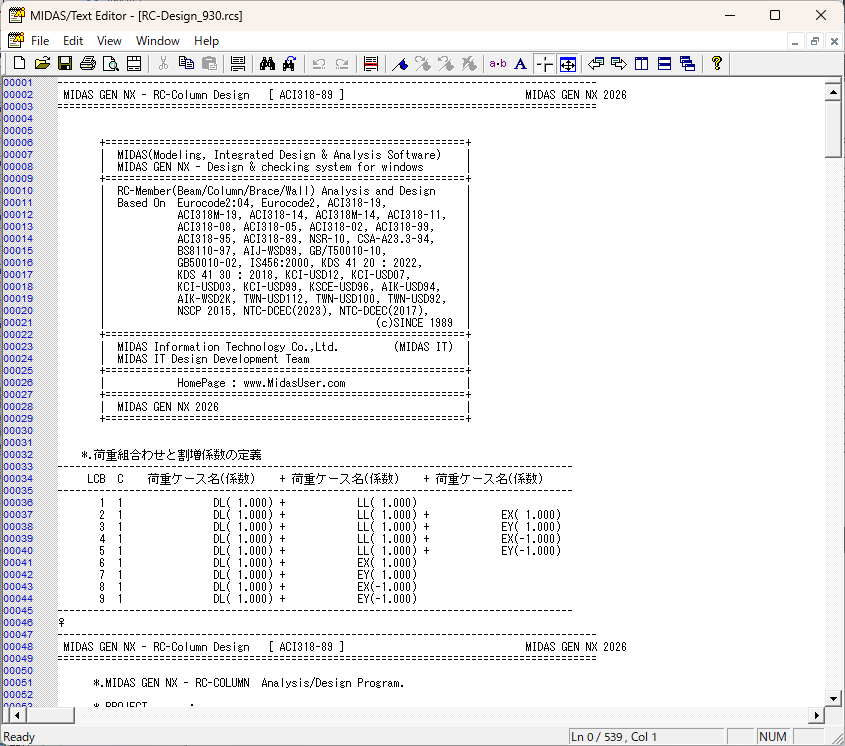This screenshot has height=746, width=845.
Task: Toggle bookmark with the blue flag icon
Action: point(400,64)
